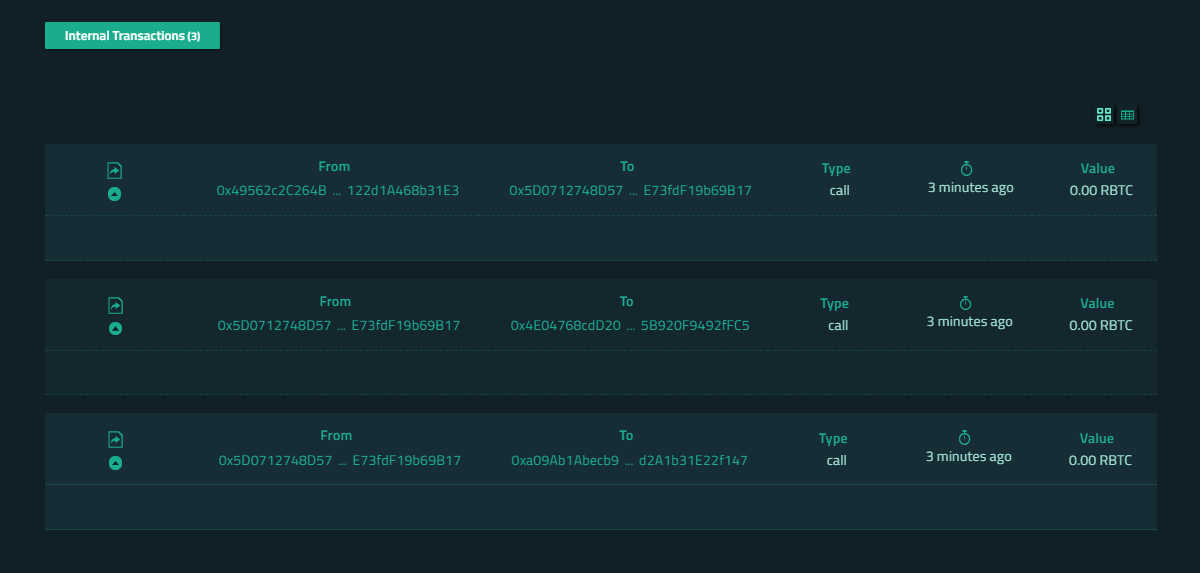Open internal transaction icon from 0x49562c2C264B row
Viewport: 1200px width, 573px height.
pyautogui.click(x=114, y=171)
